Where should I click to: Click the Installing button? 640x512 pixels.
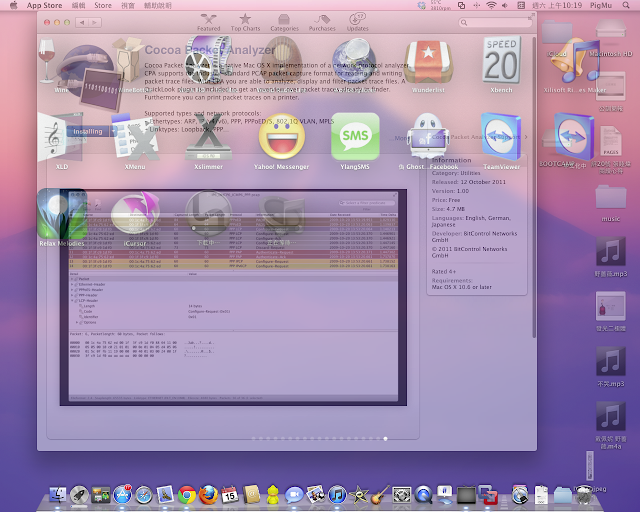pyautogui.click(x=89, y=131)
